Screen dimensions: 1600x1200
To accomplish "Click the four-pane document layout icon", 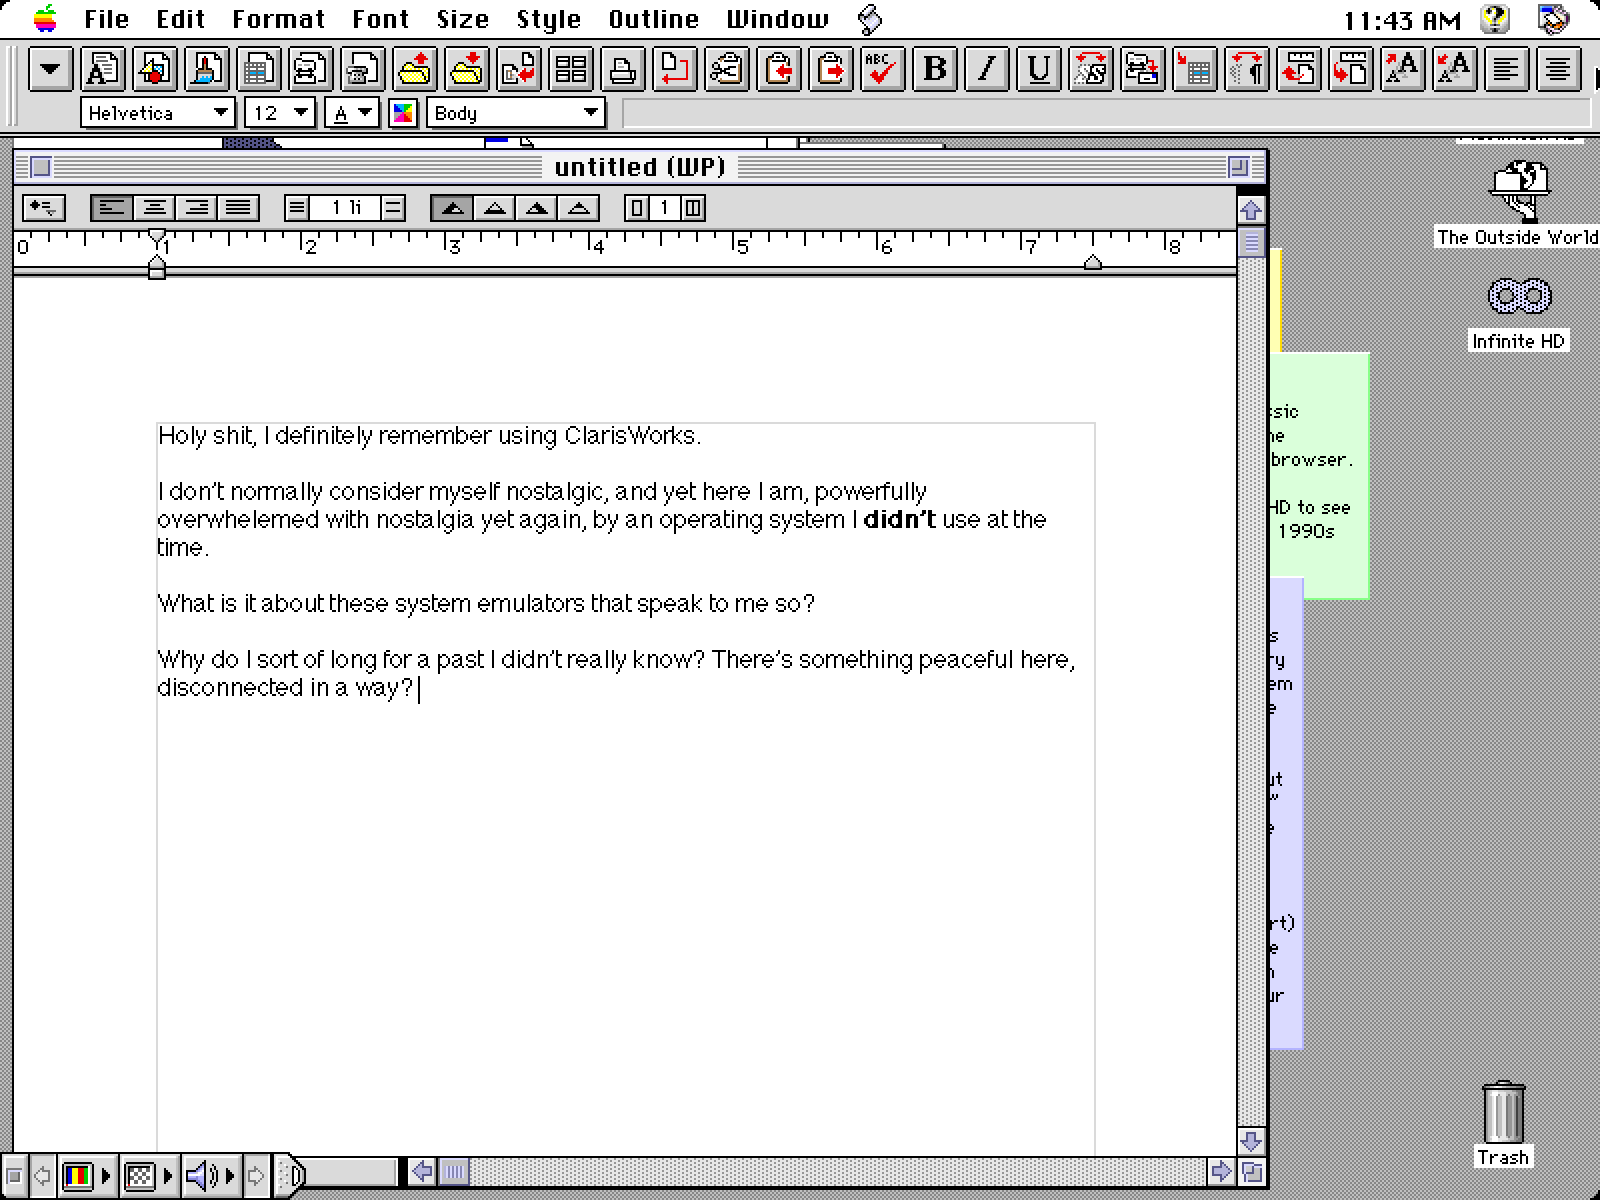I will tap(570, 69).
